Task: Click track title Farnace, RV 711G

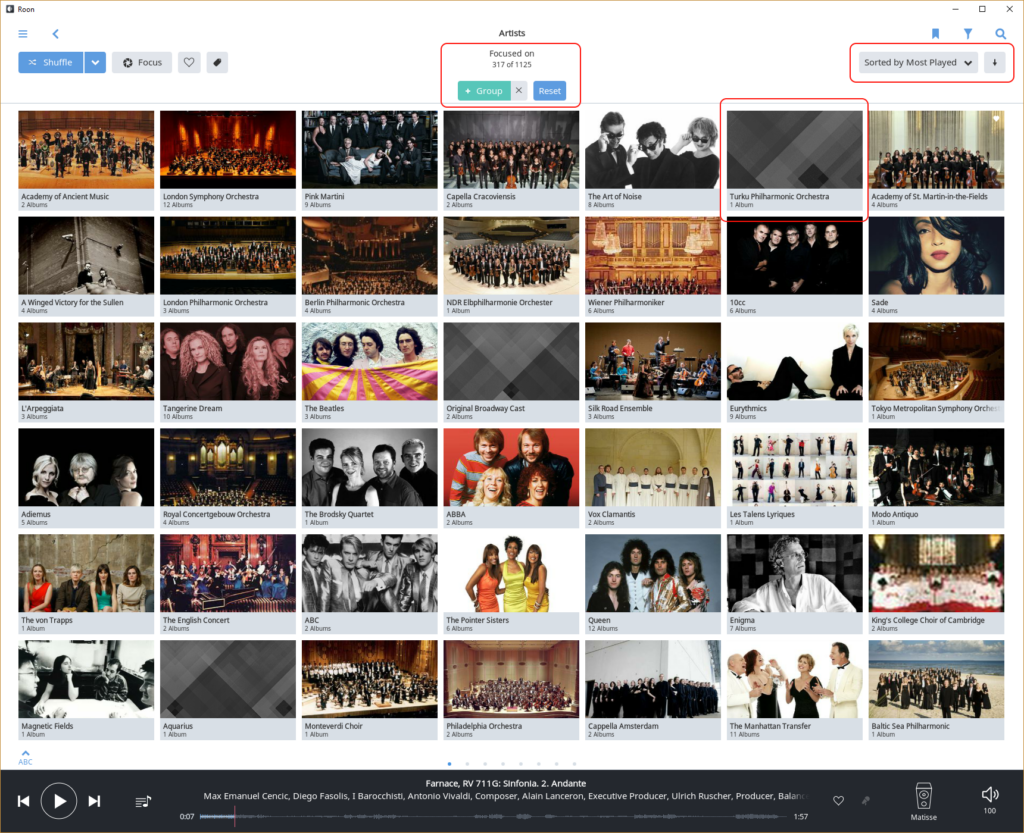Action: click(505, 783)
